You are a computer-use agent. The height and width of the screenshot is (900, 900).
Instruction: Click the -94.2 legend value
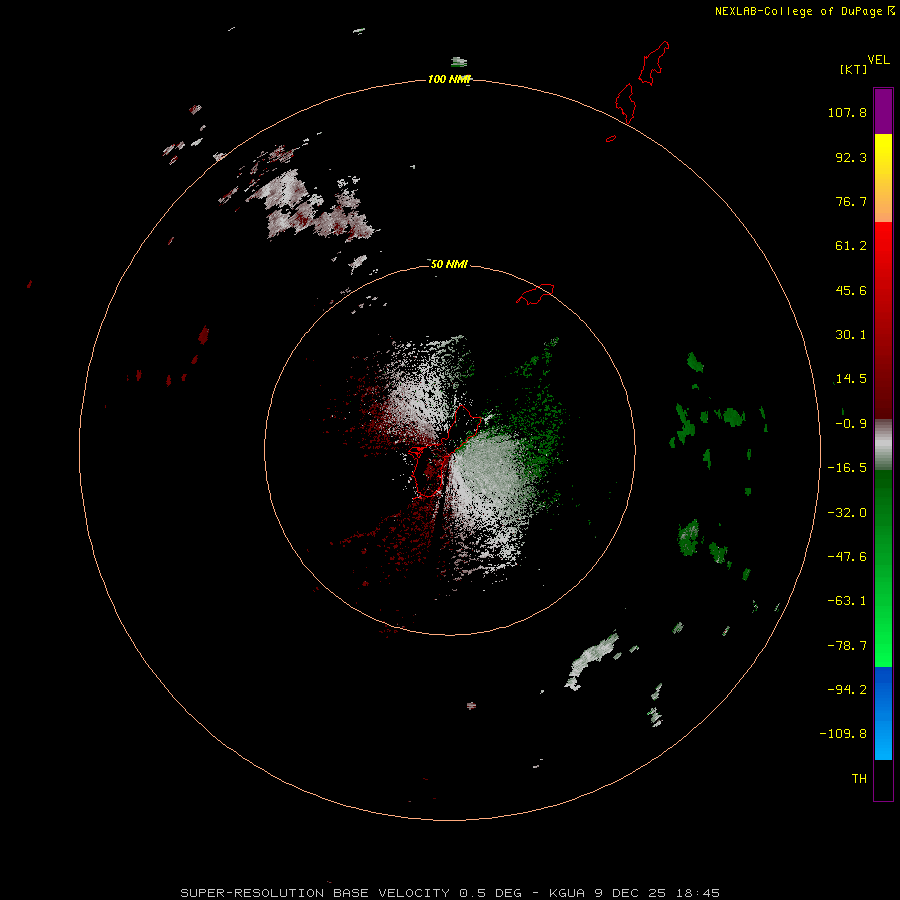point(847,689)
